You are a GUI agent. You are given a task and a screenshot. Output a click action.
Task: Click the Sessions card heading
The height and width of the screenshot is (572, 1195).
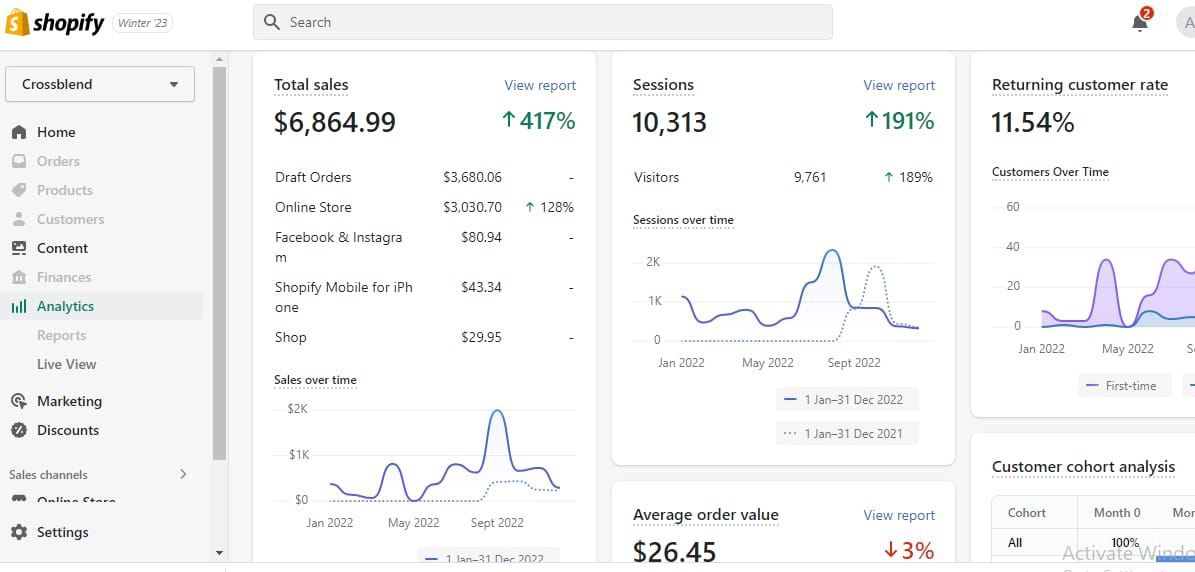tap(663, 85)
